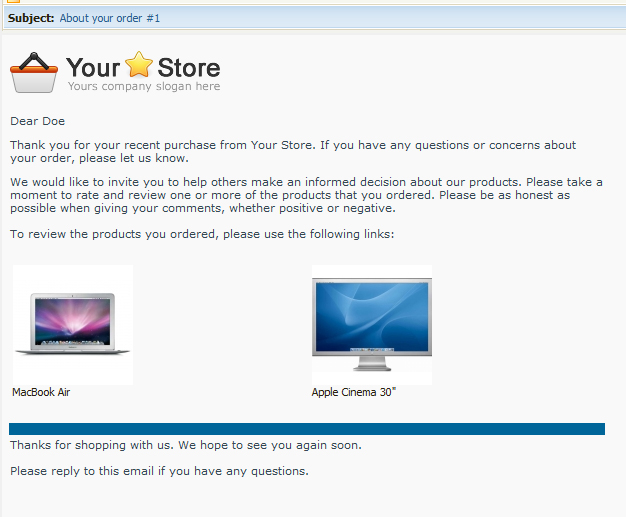Open the MacBook Air product thumbnail
Image resolution: width=626 pixels, height=517 pixels.
pyautogui.click(x=73, y=325)
